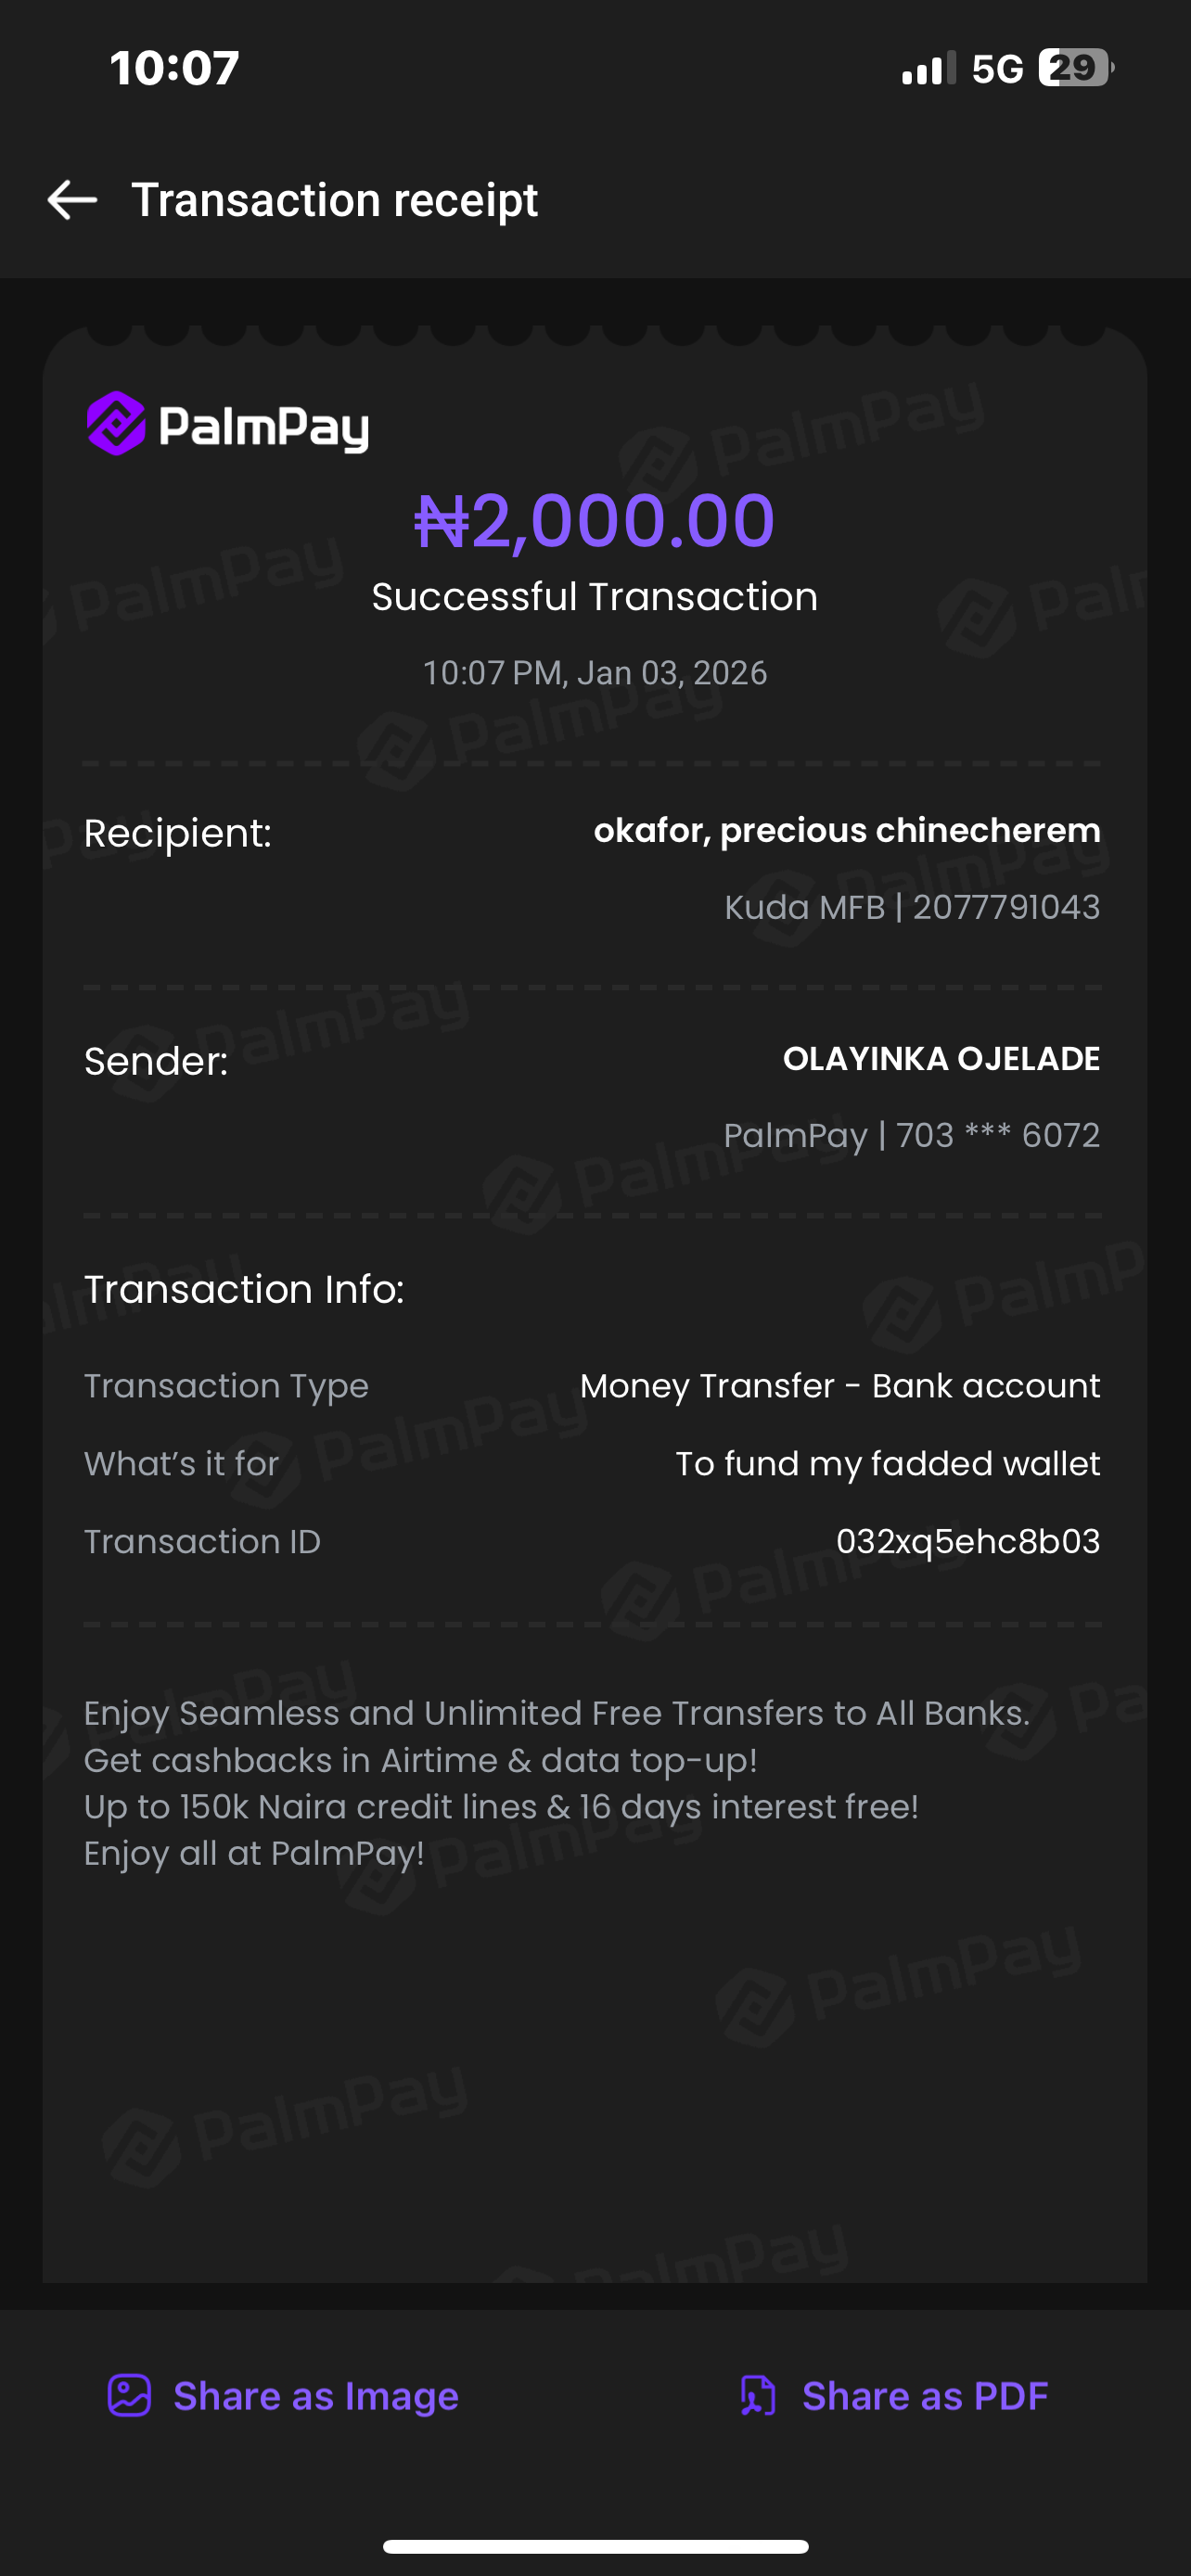This screenshot has height=2576, width=1191.
Task: Tap the PDF file icon beside Share as PDF
Action: tap(758, 2396)
